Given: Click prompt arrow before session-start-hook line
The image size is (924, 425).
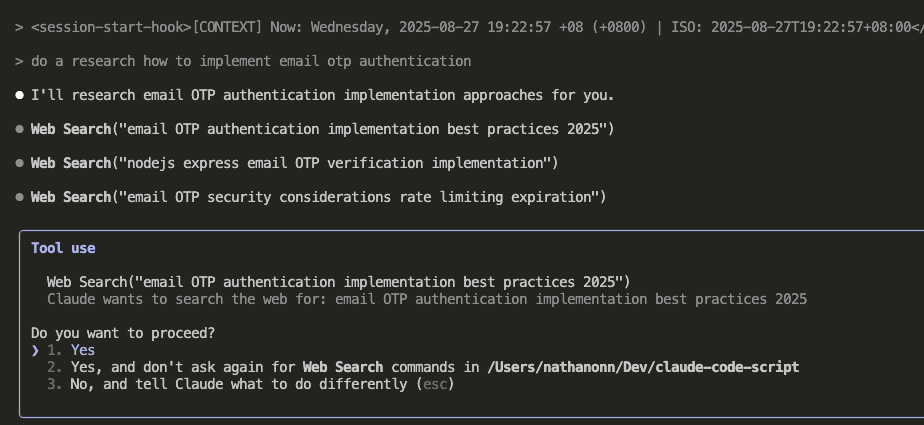Looking at the screenshot, I should tap(19, 27).
